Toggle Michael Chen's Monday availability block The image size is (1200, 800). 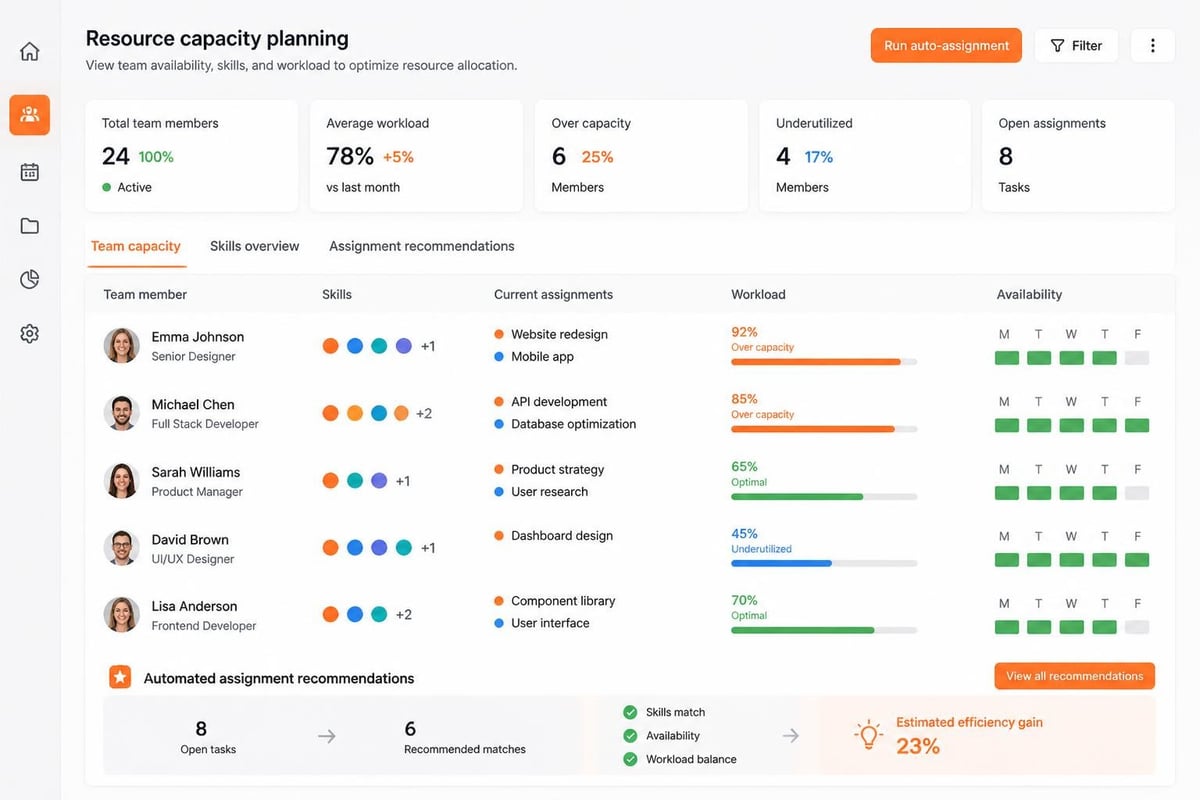[x=1007, y=425]
